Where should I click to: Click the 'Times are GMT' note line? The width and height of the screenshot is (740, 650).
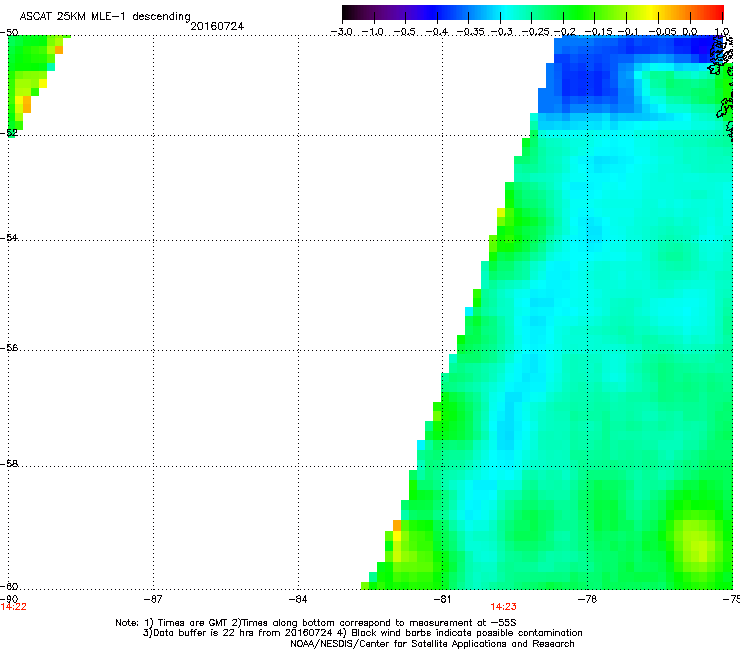click(316, 623)
